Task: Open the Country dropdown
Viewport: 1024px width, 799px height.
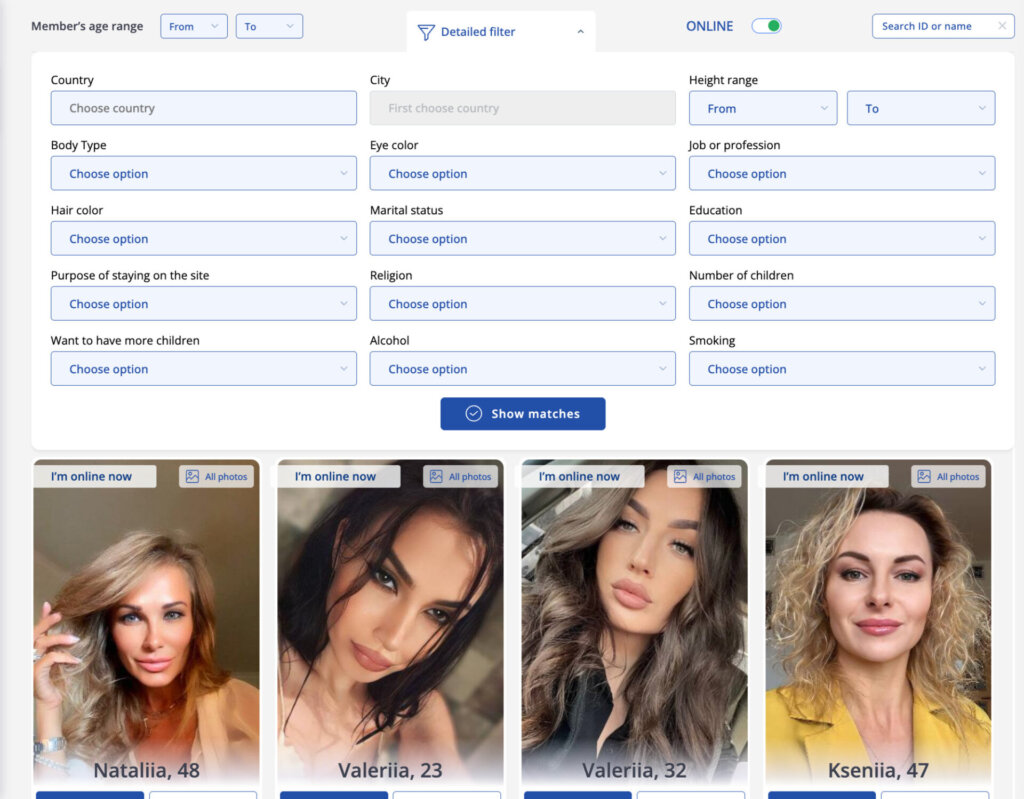Action: pos(203,107)
